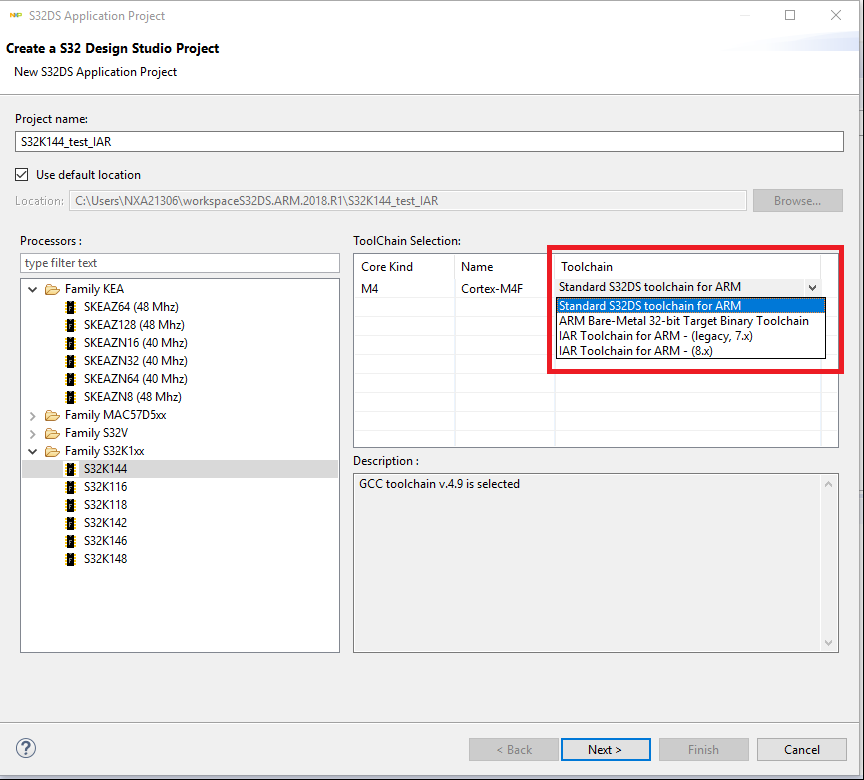Image resolution: width=864 pixels, height=780 pixels.
Task: Click the Next button
Action: pyautogui.click(x=605, y=750)
